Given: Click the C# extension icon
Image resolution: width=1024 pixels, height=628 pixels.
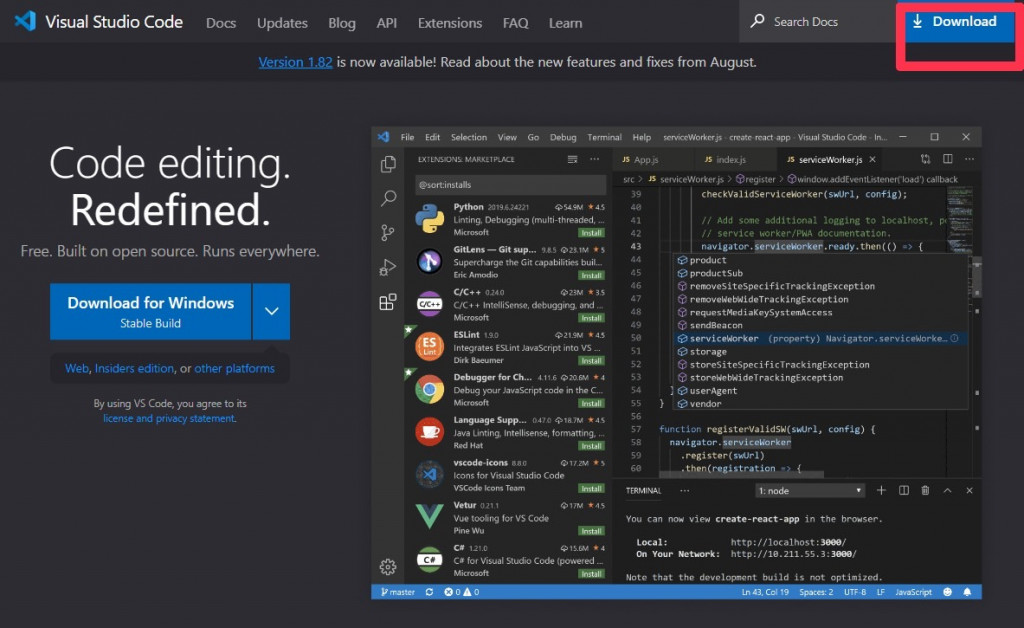Looking at the screenshot, I should (430, 559).
